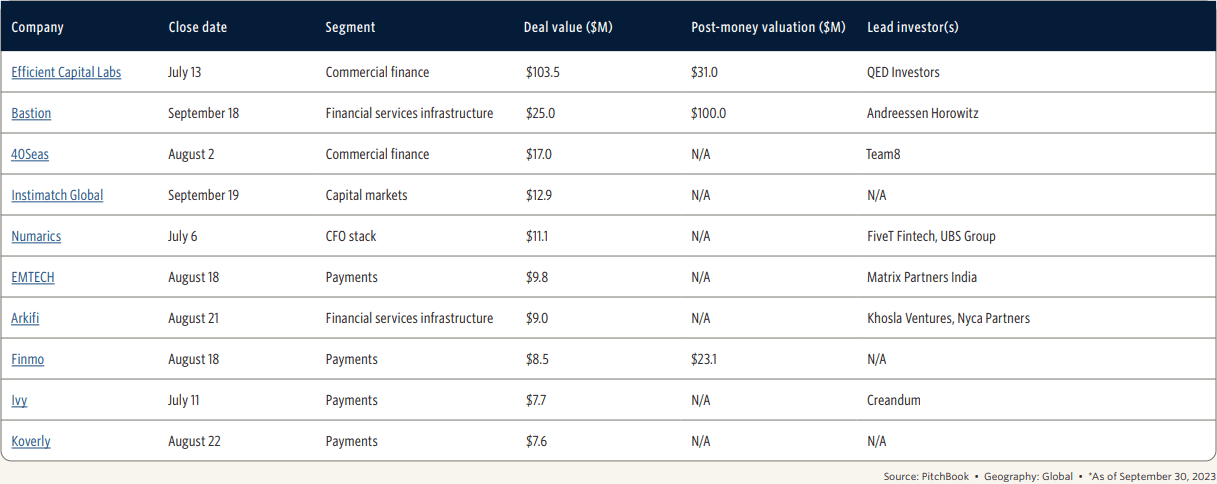Click the Company column header

coord(37,27)
